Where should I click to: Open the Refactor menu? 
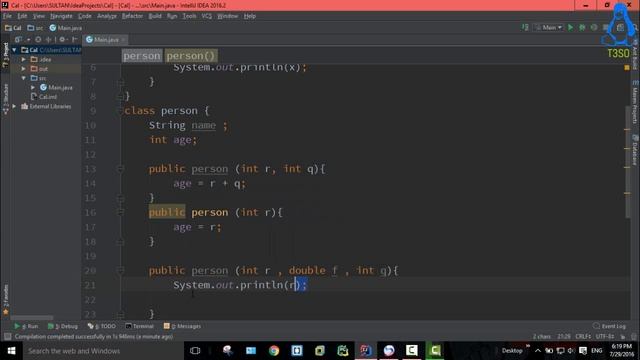pos(132,16)
